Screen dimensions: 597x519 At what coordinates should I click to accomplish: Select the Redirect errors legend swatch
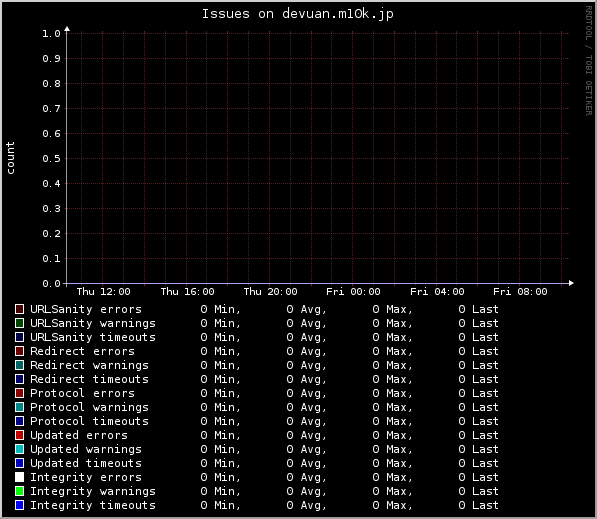click(19, 351)
